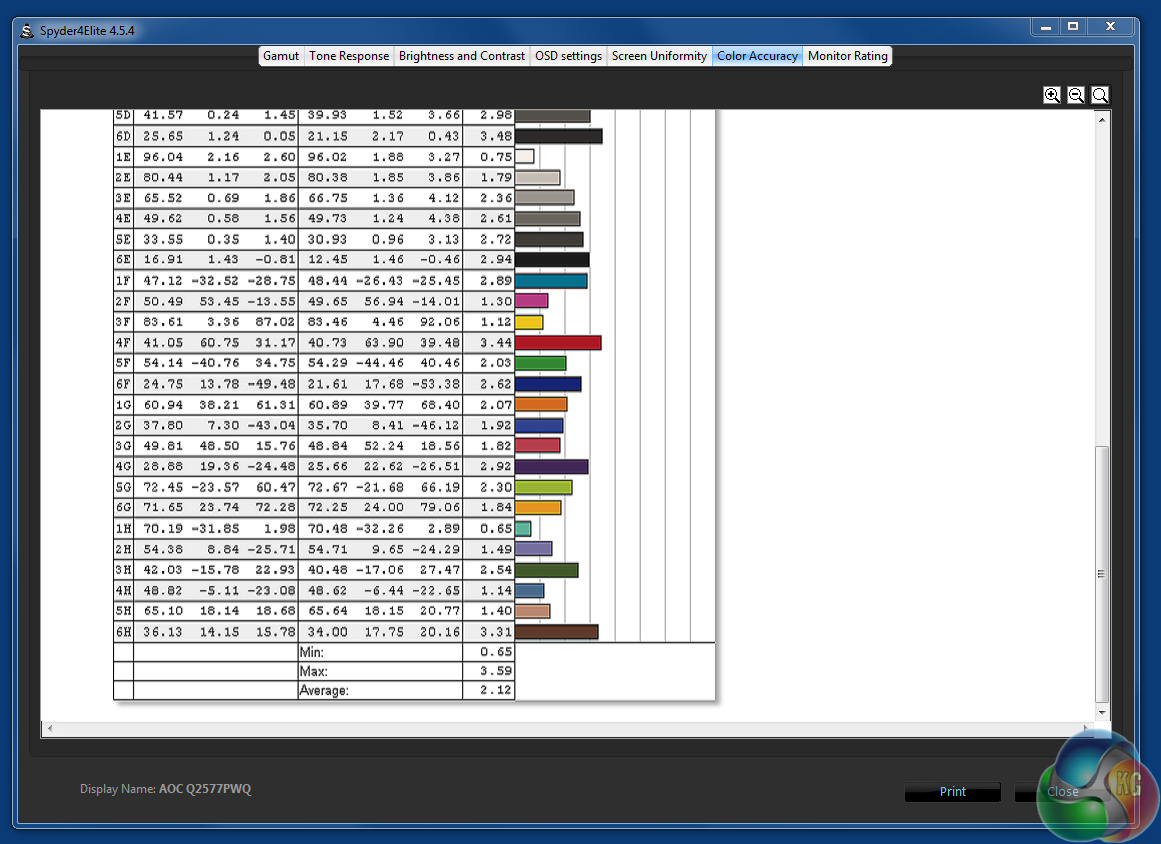Screen dimensions: 1161x844
Task: Click the value 96.04 in row 1E
Action: [x=162, y=157]
